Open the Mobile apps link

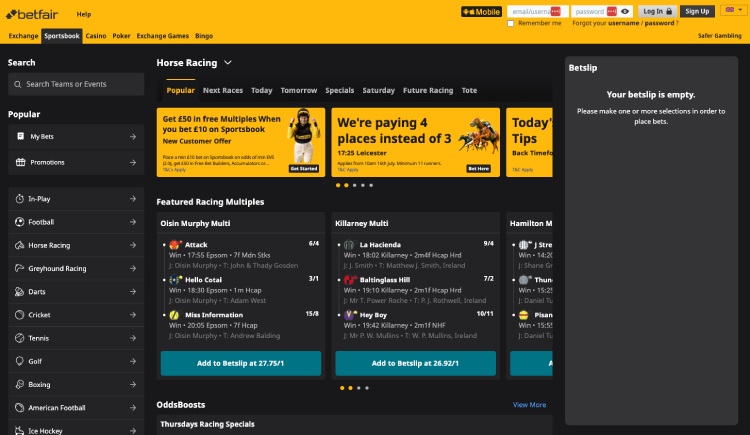[481, 11]
